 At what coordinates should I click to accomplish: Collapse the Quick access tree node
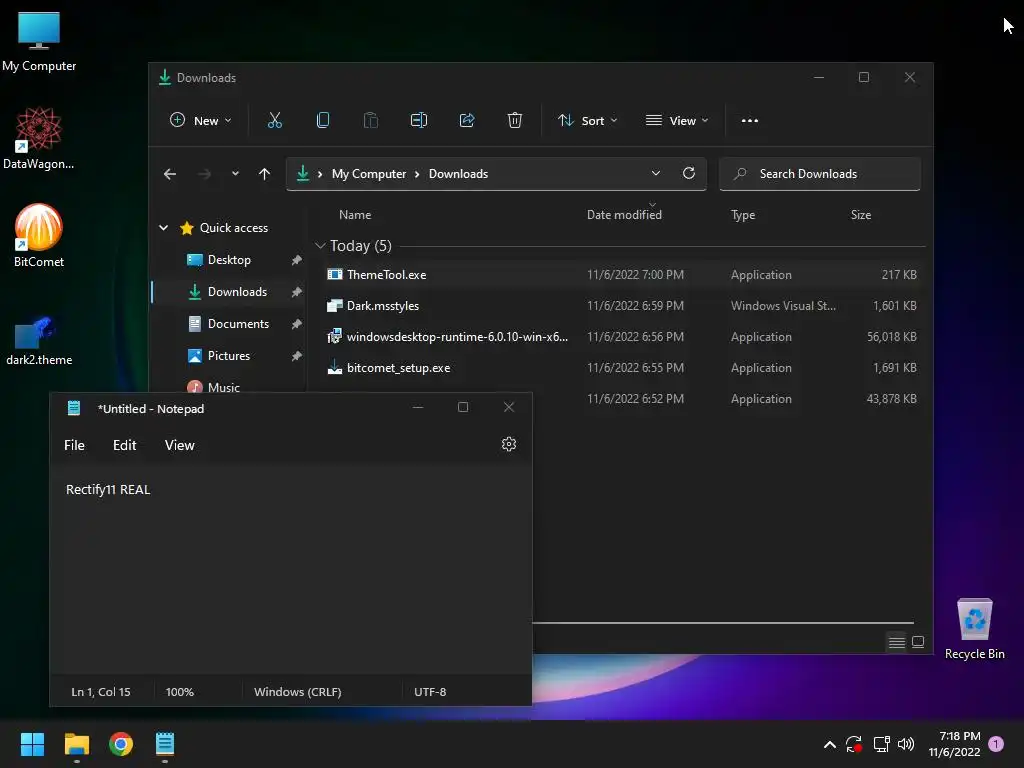tap(164, 228)
